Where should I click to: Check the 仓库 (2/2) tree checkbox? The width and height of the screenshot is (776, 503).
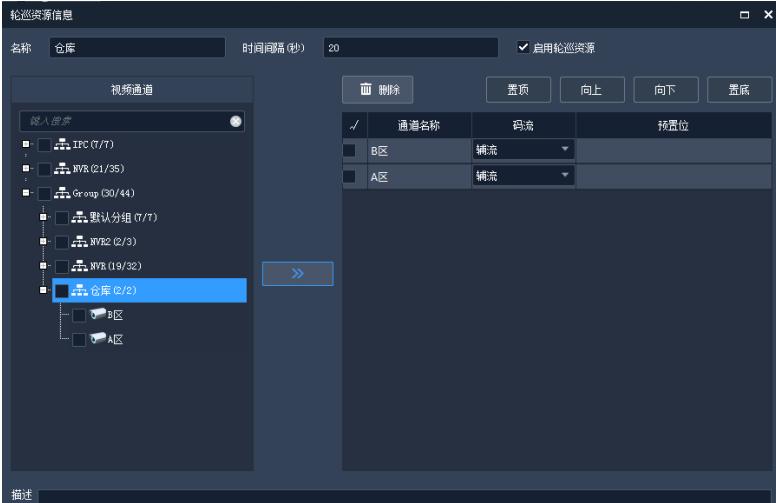(x=62, y=291)
